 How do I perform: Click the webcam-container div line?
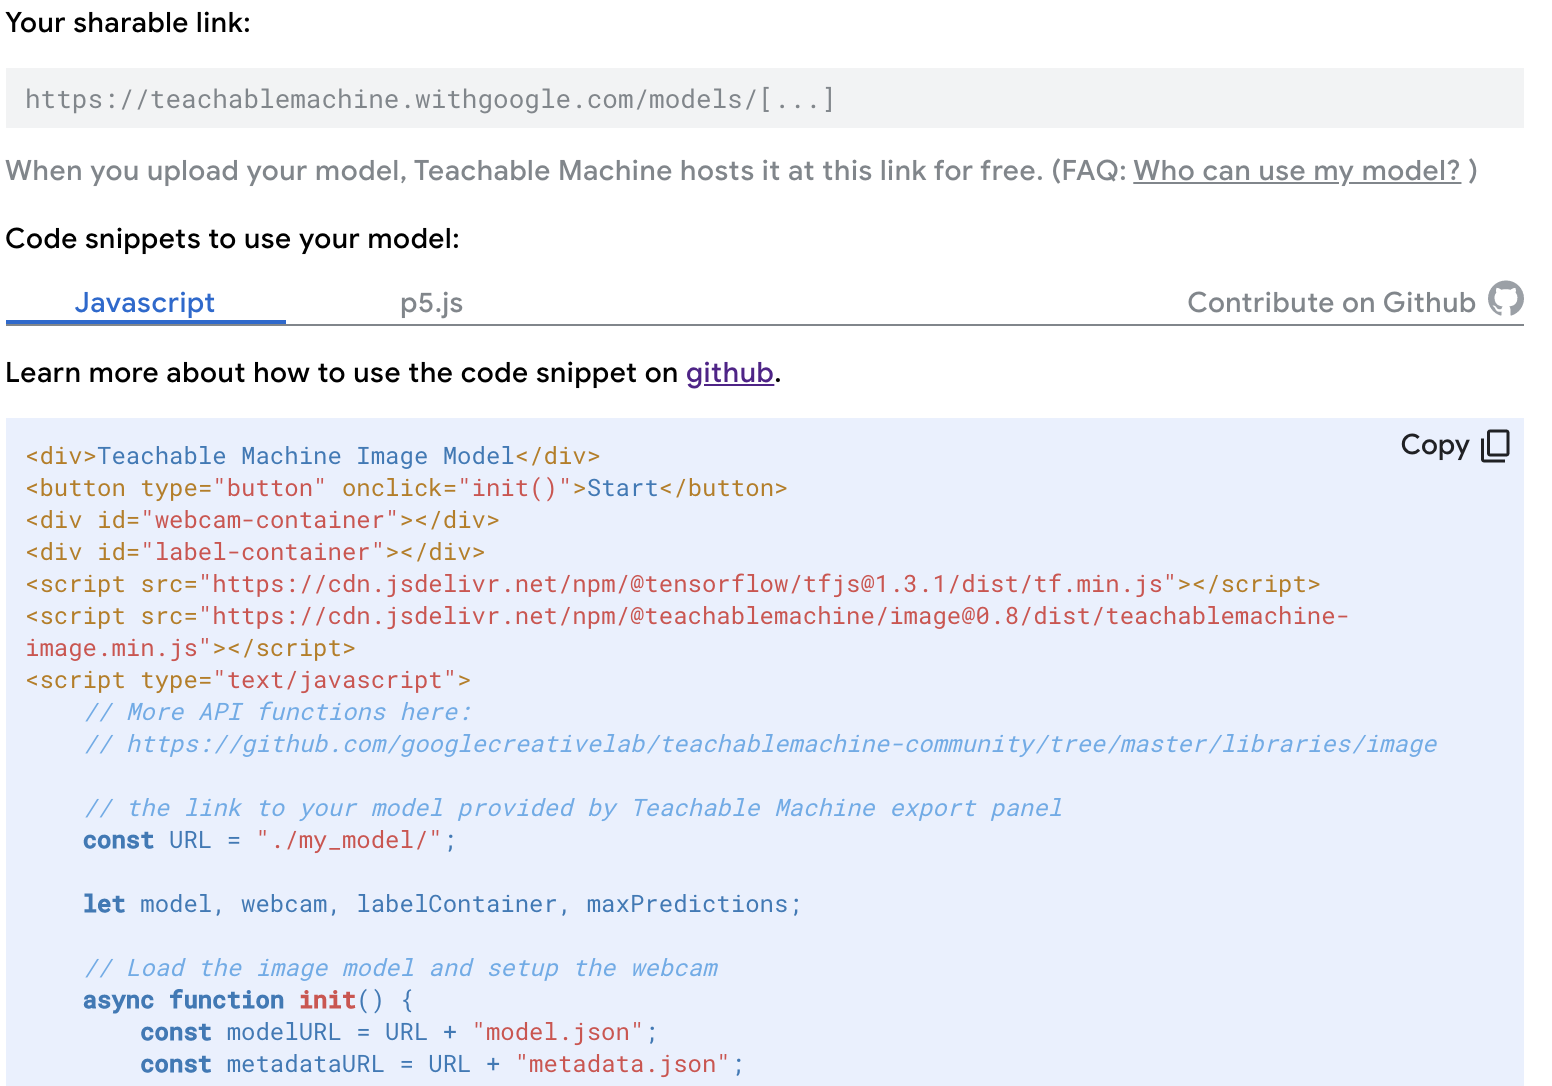click(263, 520)
